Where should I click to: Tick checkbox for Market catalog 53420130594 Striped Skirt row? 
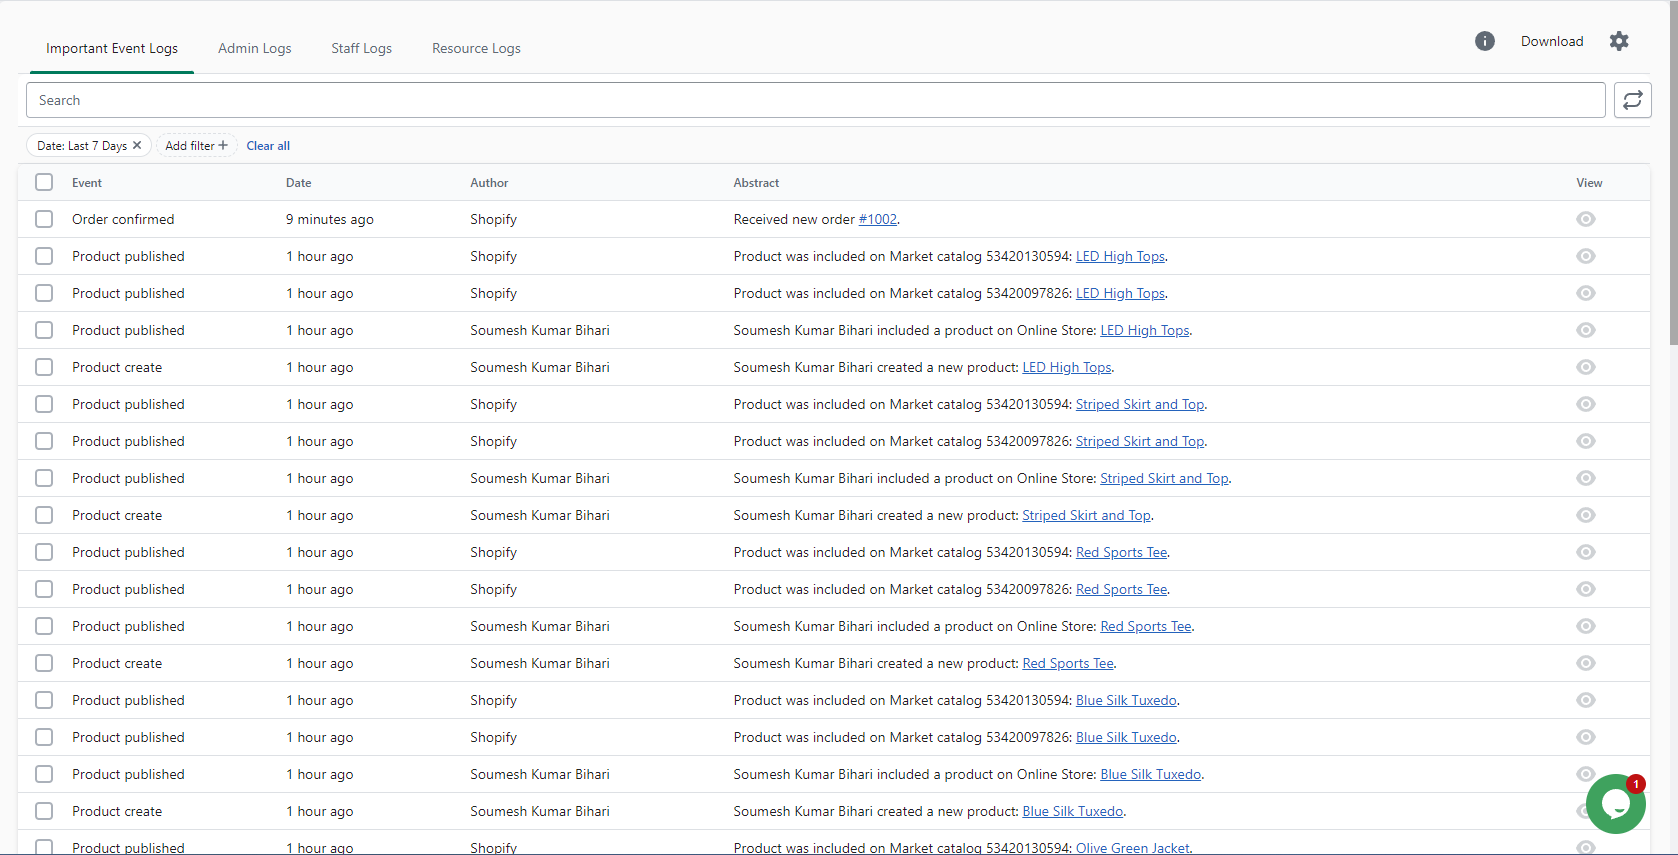[44, 404]
